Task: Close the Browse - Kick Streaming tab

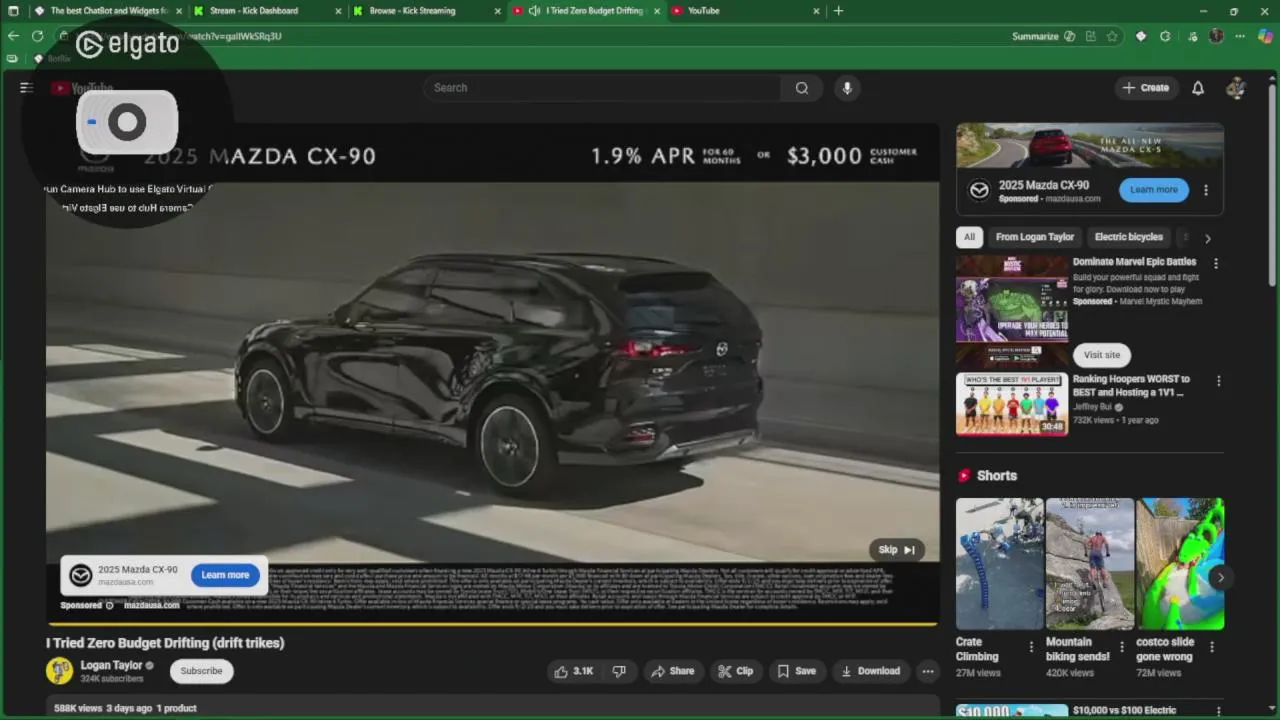Action: pyautogui.click(x=498, y=11)
